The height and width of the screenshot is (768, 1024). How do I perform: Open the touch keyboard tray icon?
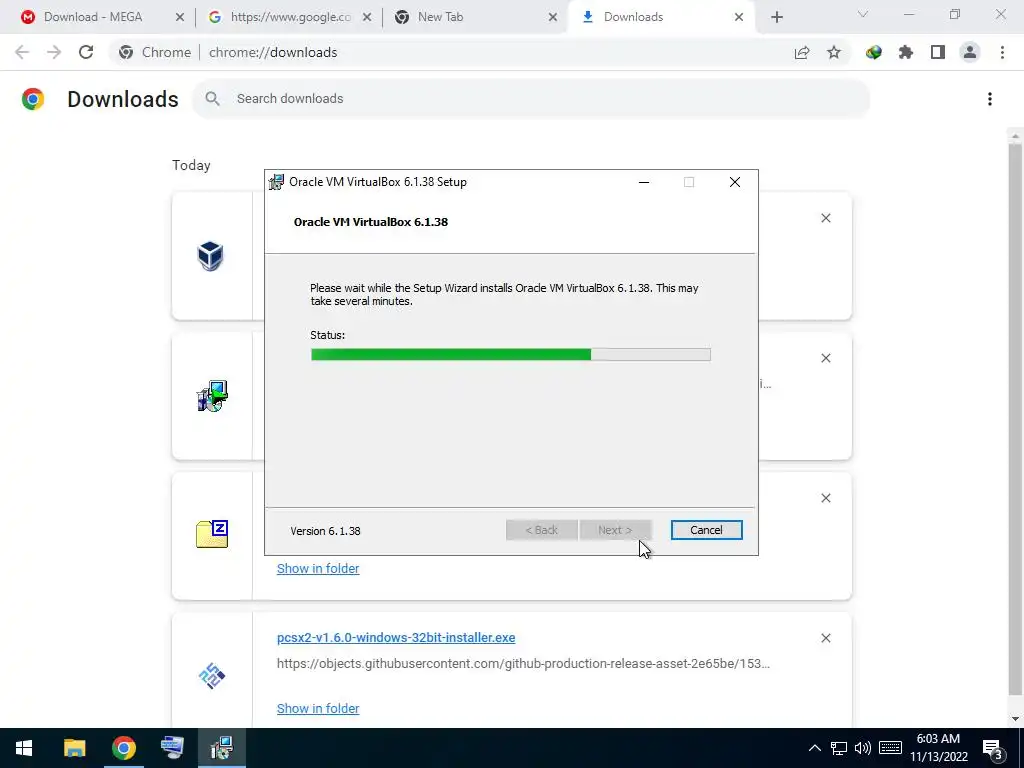click(x=890, y=748)
